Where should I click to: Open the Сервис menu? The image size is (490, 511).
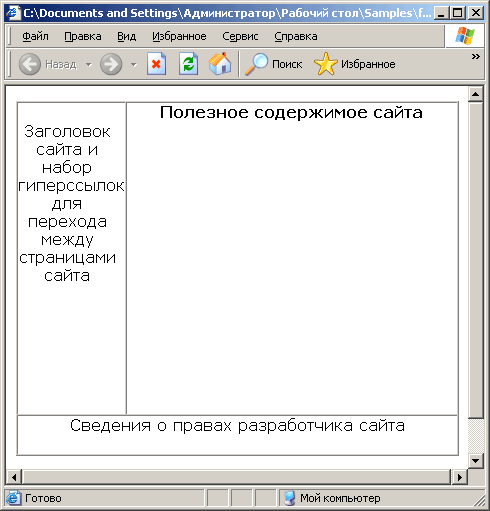point(240,36)
